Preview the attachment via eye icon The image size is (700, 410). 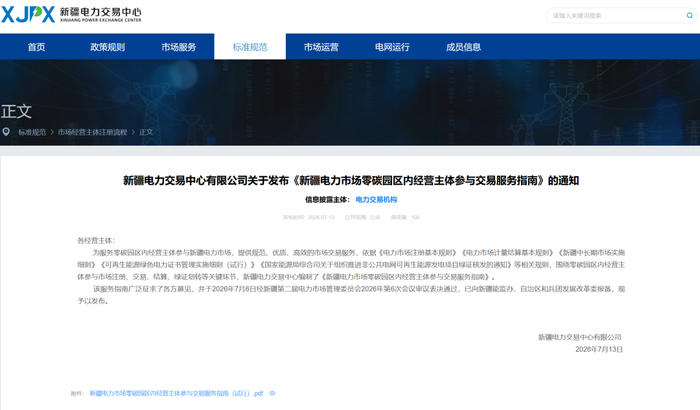point(272,393)
